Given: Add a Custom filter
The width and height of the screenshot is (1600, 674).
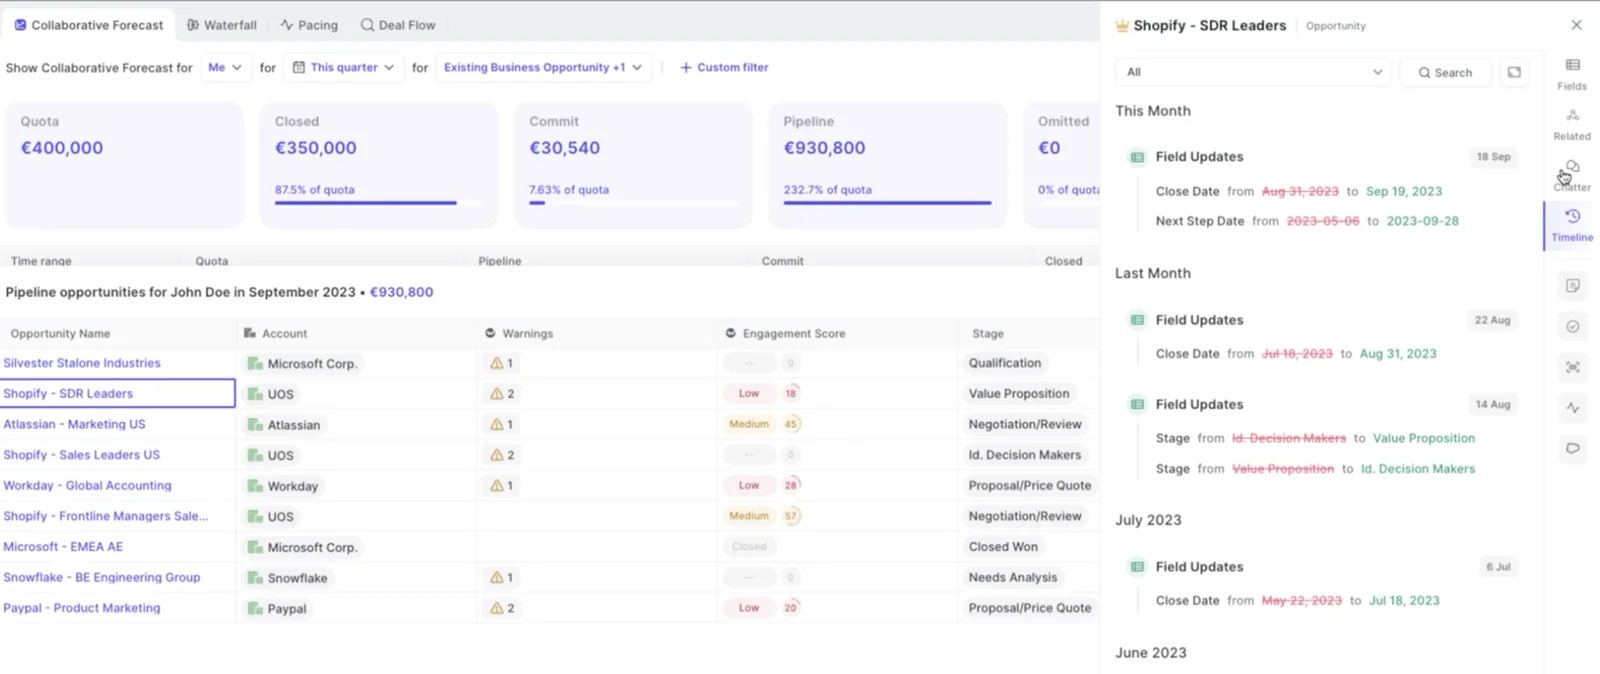Looking at the screenshot, I should (x=724, y=67).
